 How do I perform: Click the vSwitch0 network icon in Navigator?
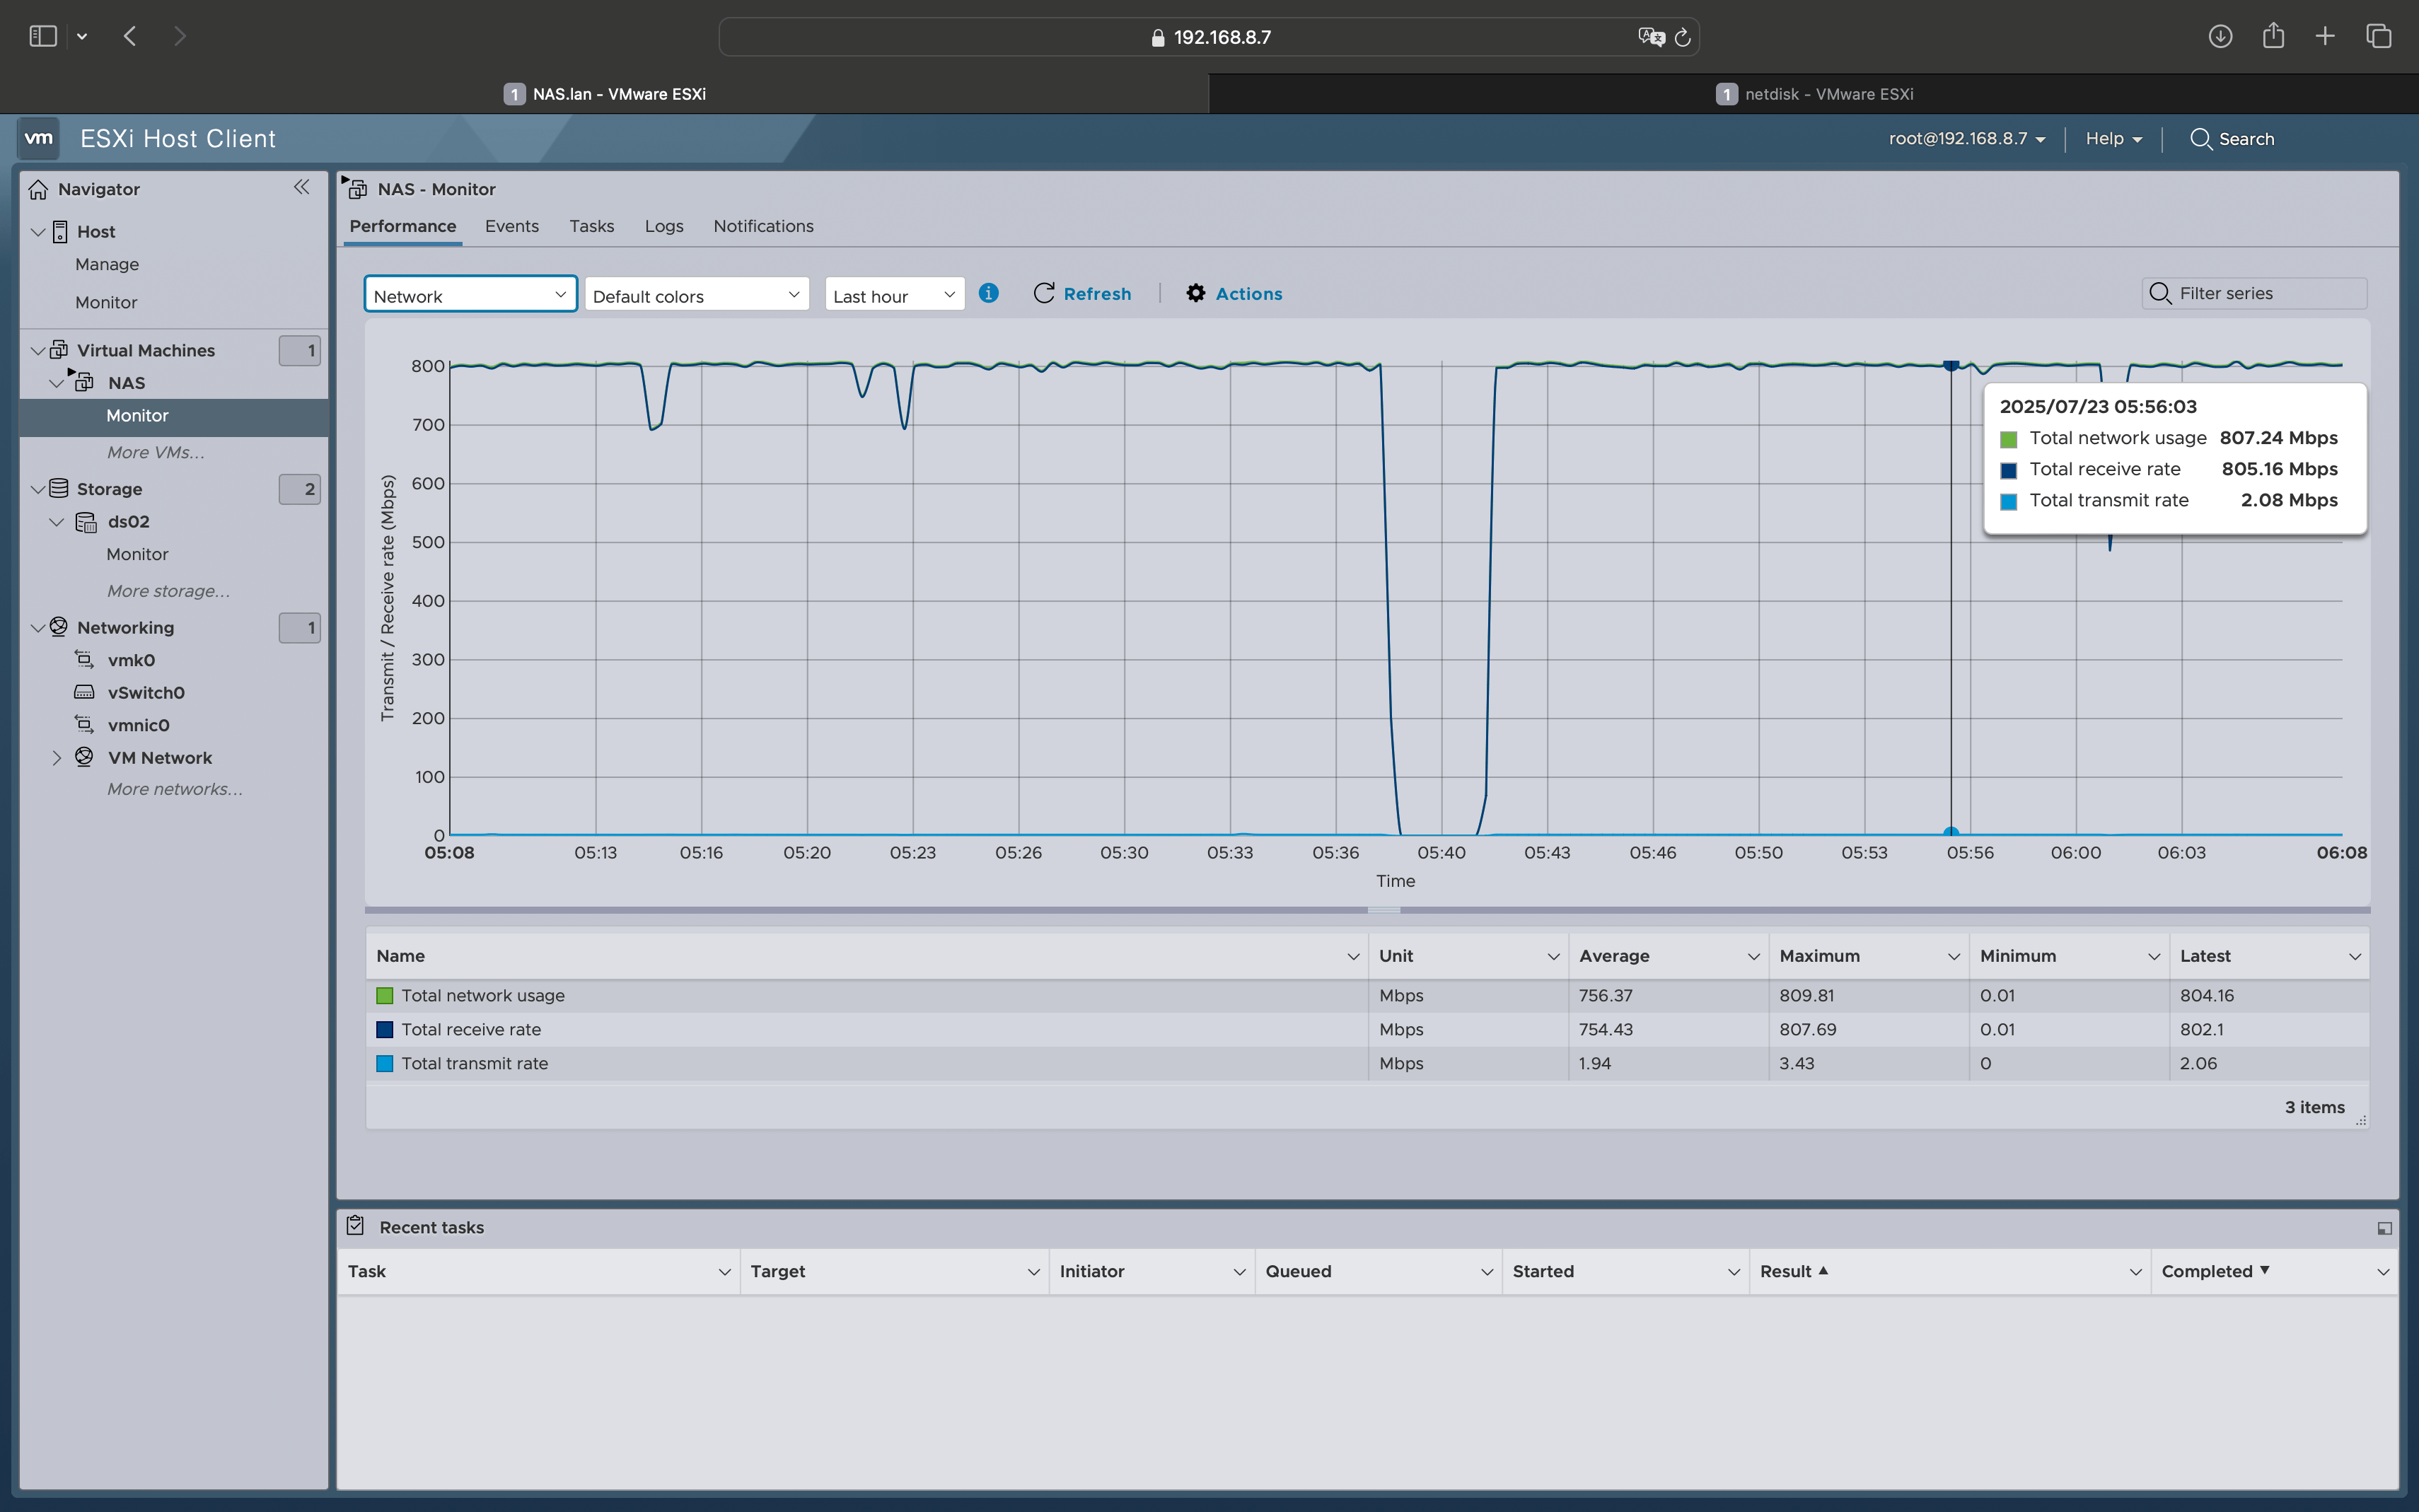coord(85,692)
